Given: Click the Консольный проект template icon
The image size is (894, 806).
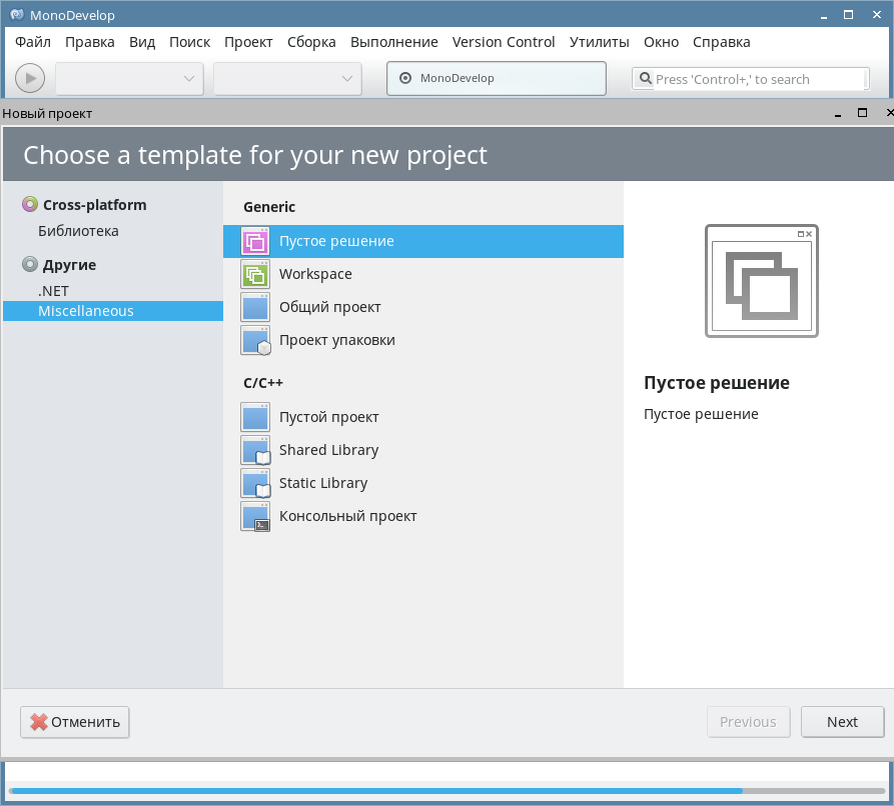Looking at the screenshot, I should pyautogui.click(x=254, y=516).
